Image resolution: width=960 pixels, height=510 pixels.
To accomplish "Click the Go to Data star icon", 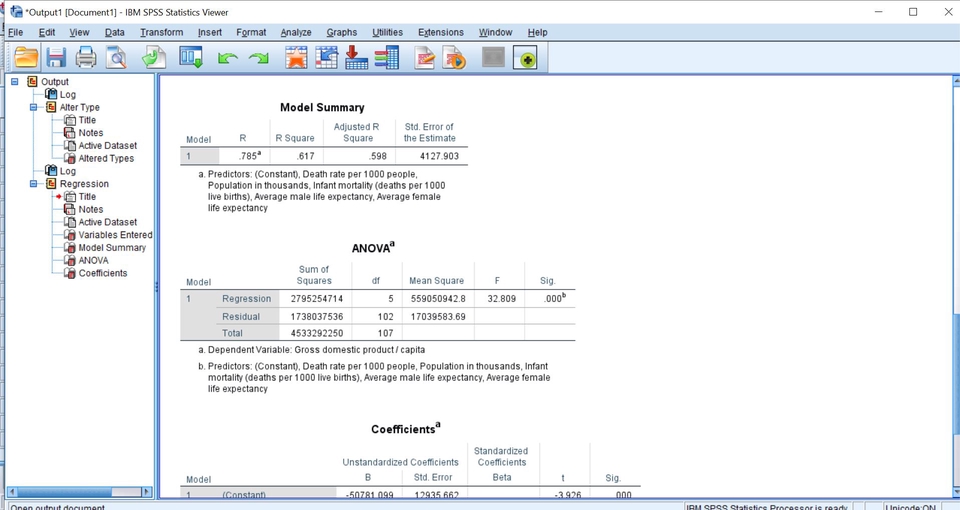I will coord(296,58).
